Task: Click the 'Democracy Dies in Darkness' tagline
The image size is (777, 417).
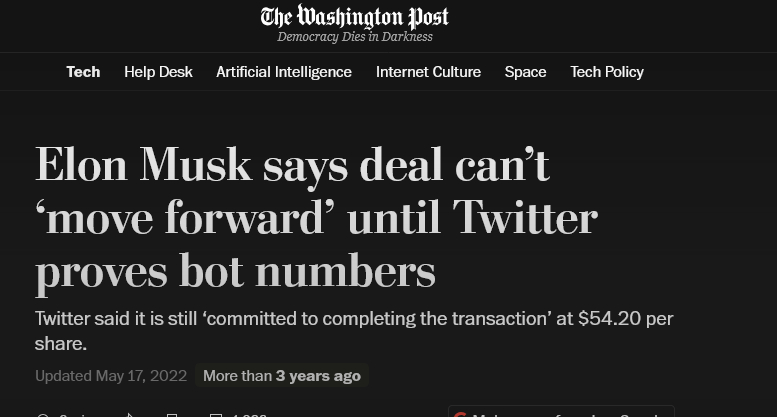Action: coord(355,37)
